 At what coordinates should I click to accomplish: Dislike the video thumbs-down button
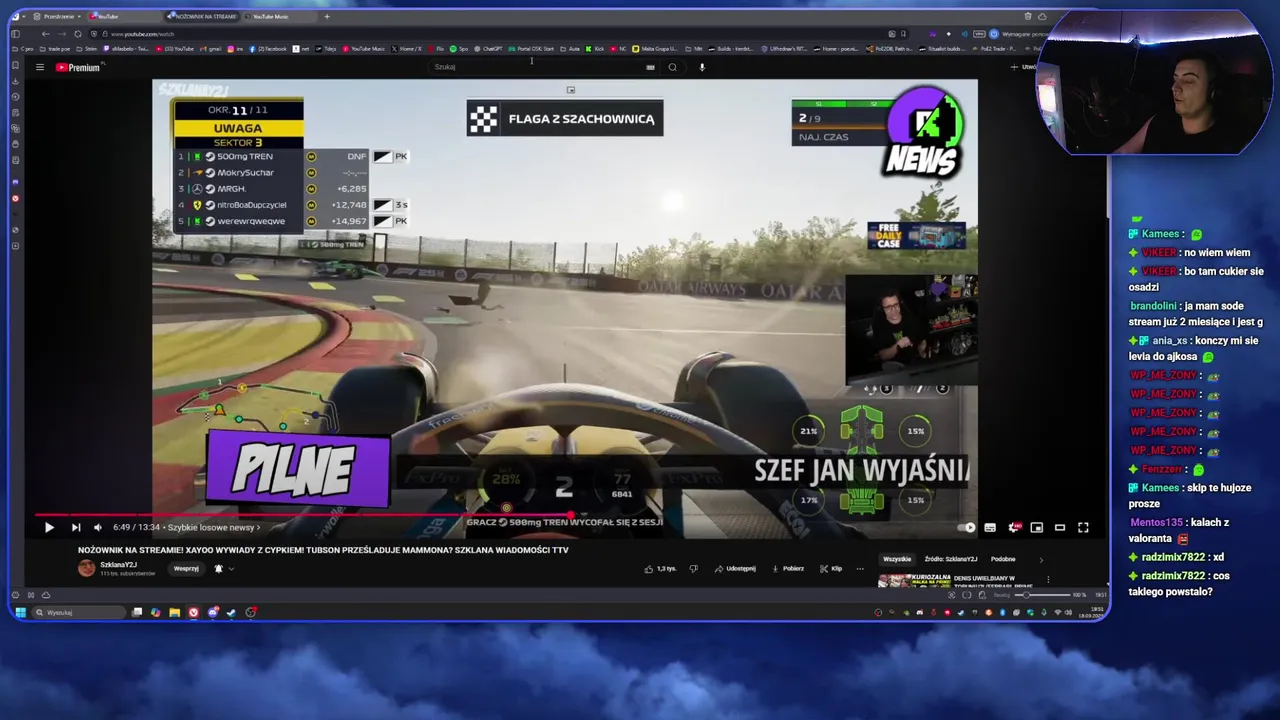(x=693, y=568)
